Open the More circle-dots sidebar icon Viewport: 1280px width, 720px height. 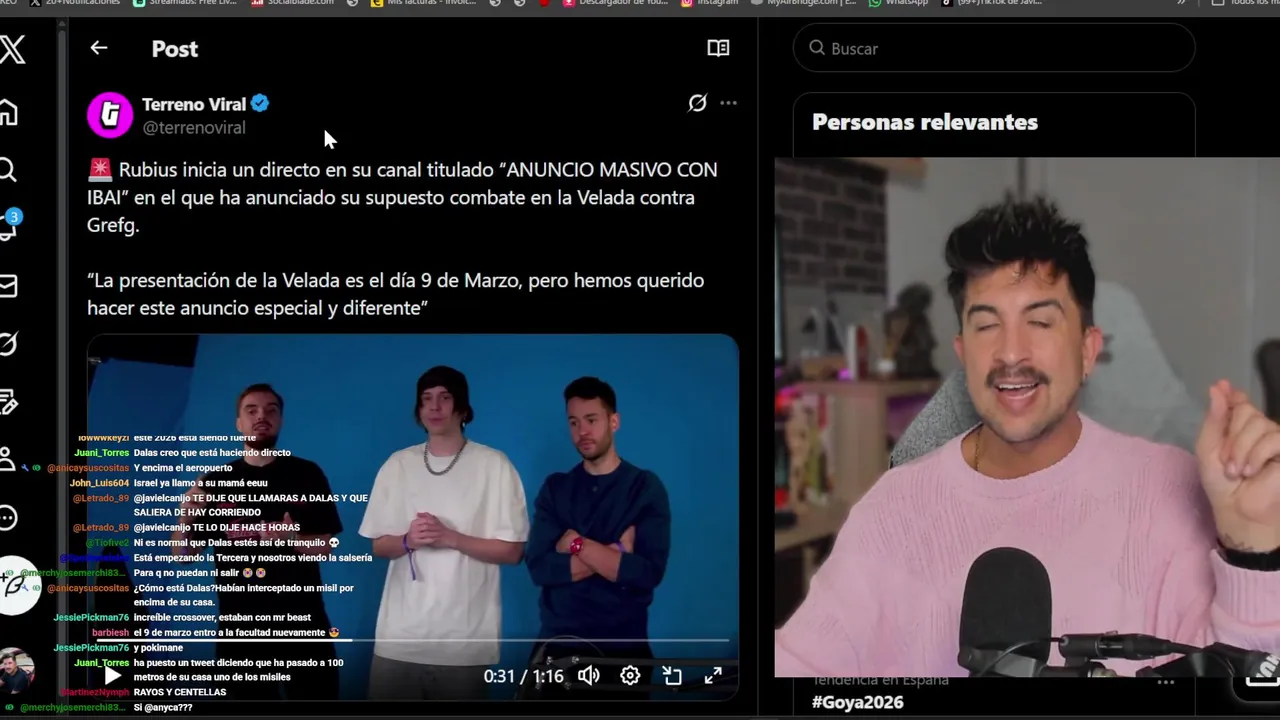8,517
